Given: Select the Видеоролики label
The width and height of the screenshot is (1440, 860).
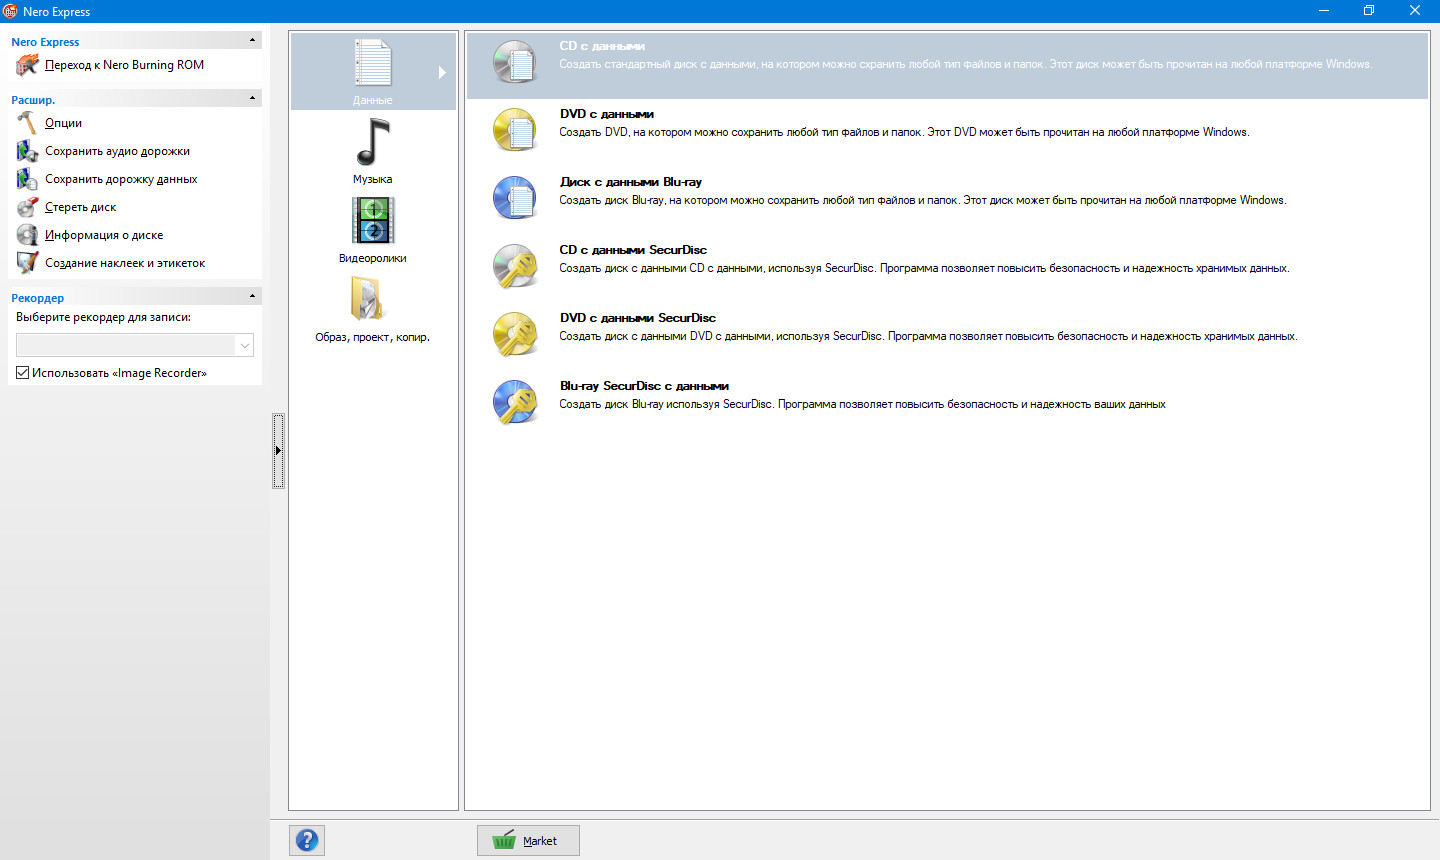Looking at the screenshot, I should coord(372,258).
